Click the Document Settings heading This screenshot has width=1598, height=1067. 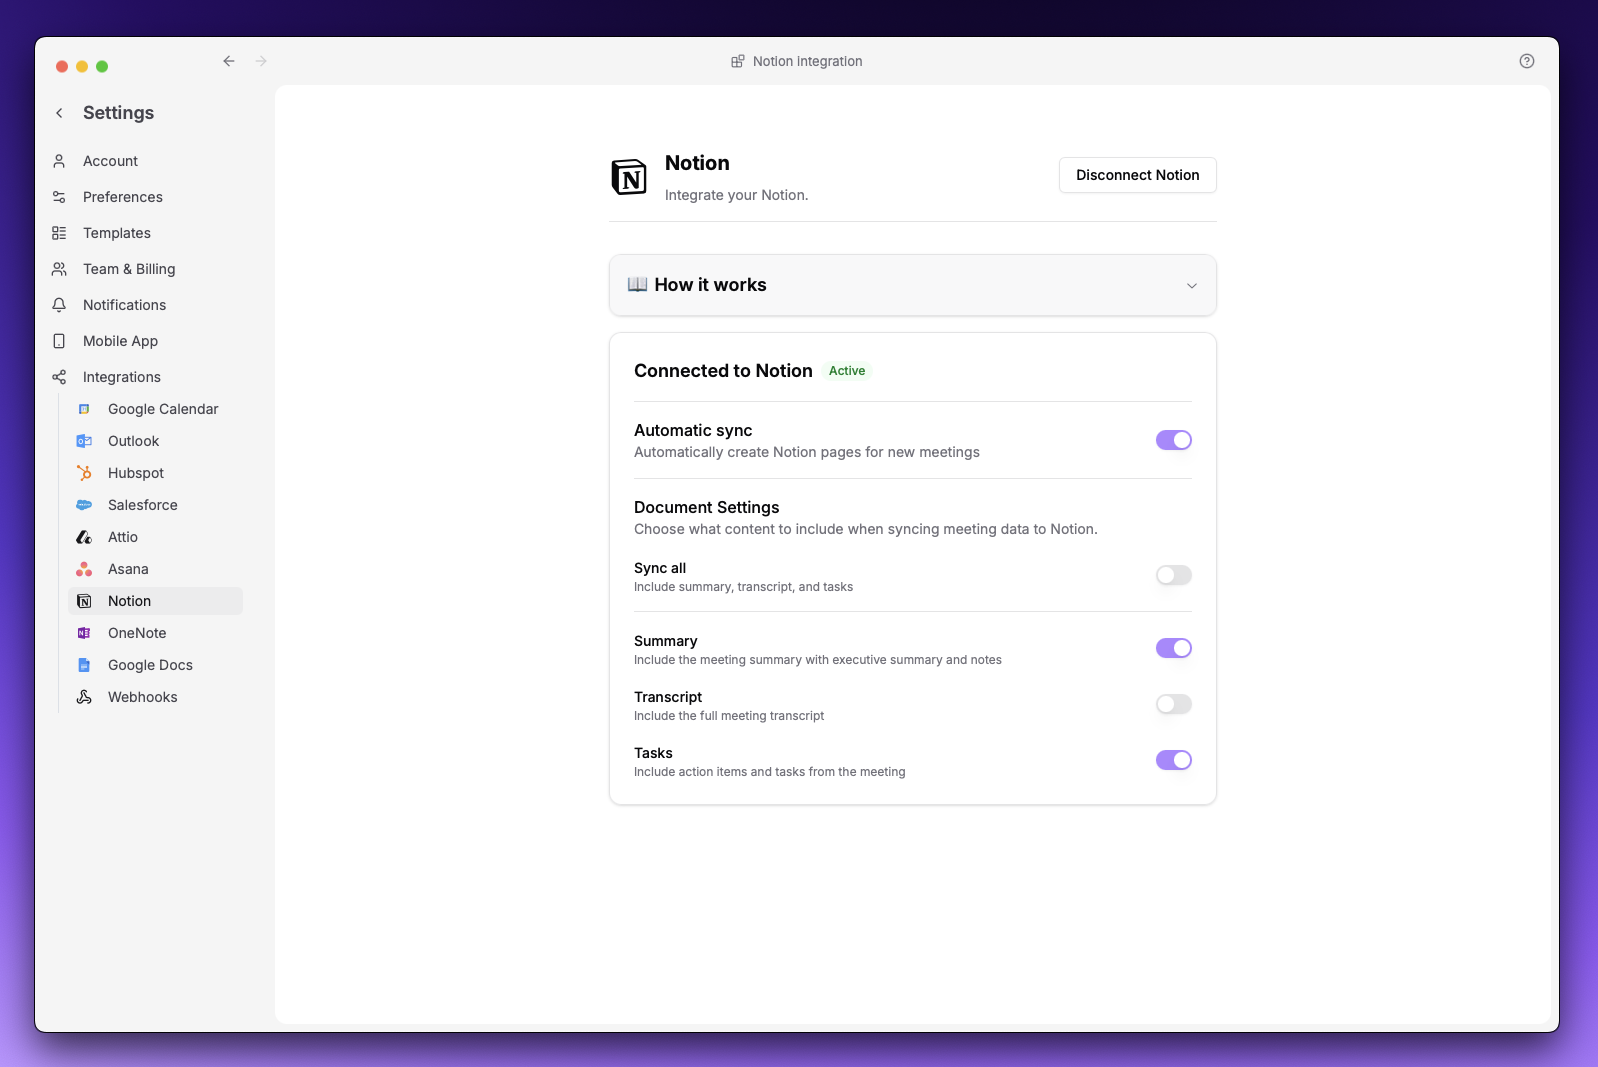point(706,507)
